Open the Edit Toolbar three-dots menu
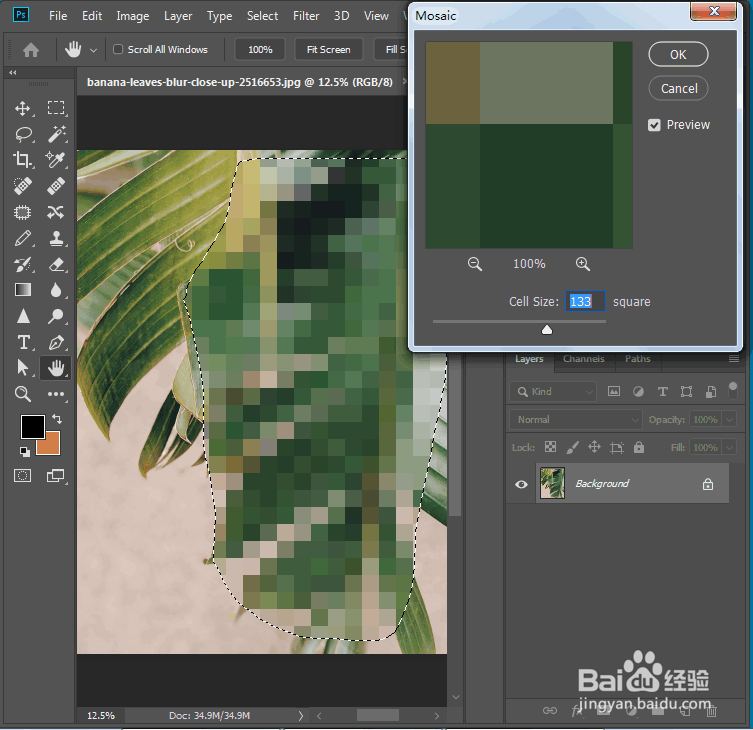This screenshot has height=730, width=753. (56, 394)
